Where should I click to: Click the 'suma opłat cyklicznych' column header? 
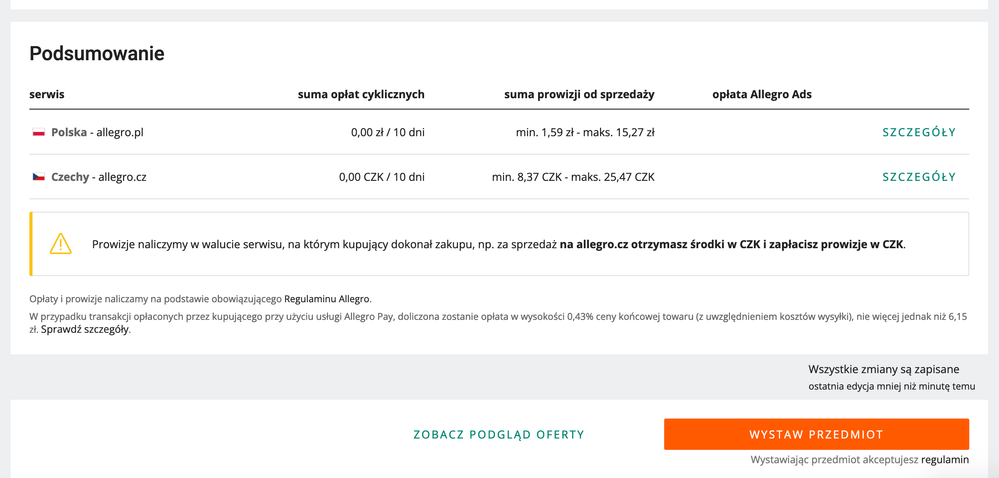pyautogui.click(x=361, y=94)
